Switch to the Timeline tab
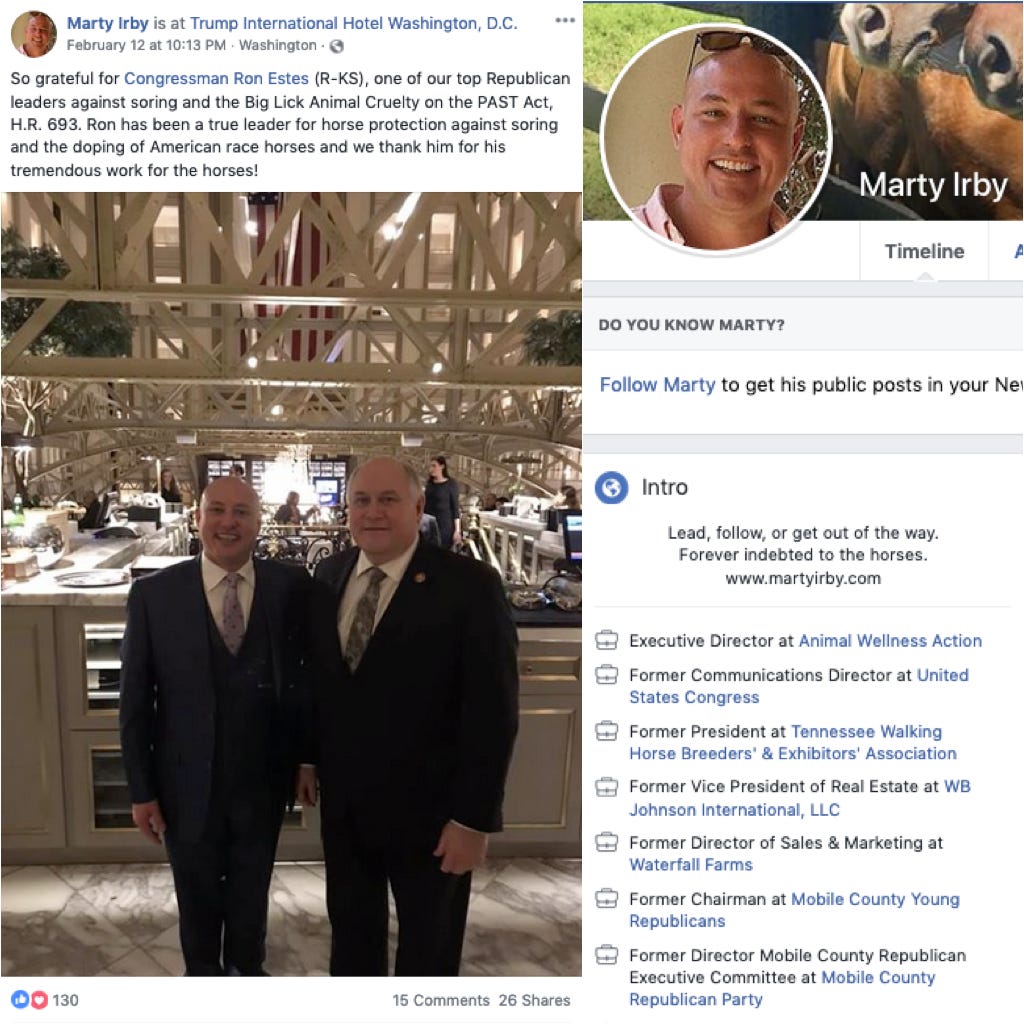This screenshot has height=1024, width=1024. [924, 251]
